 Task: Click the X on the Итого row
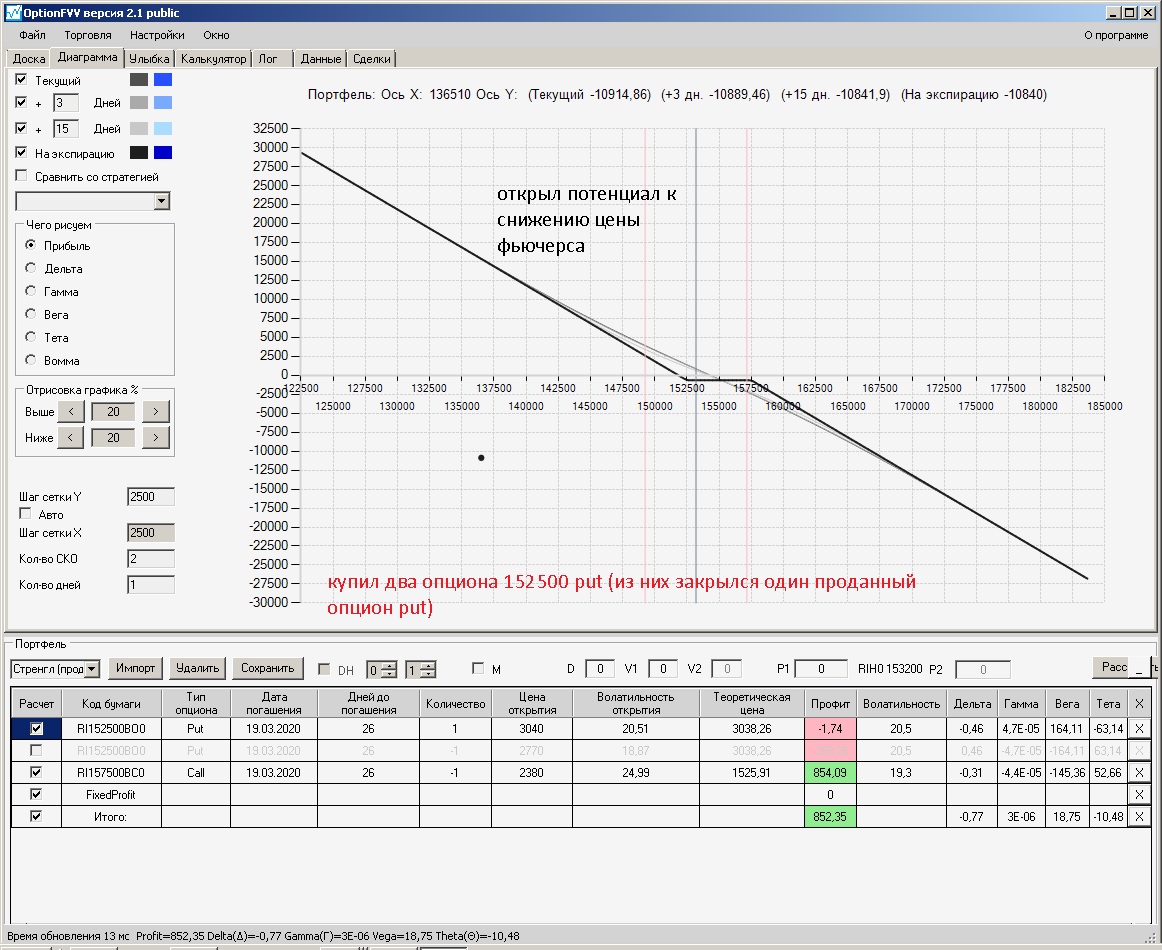(1139, 817)
